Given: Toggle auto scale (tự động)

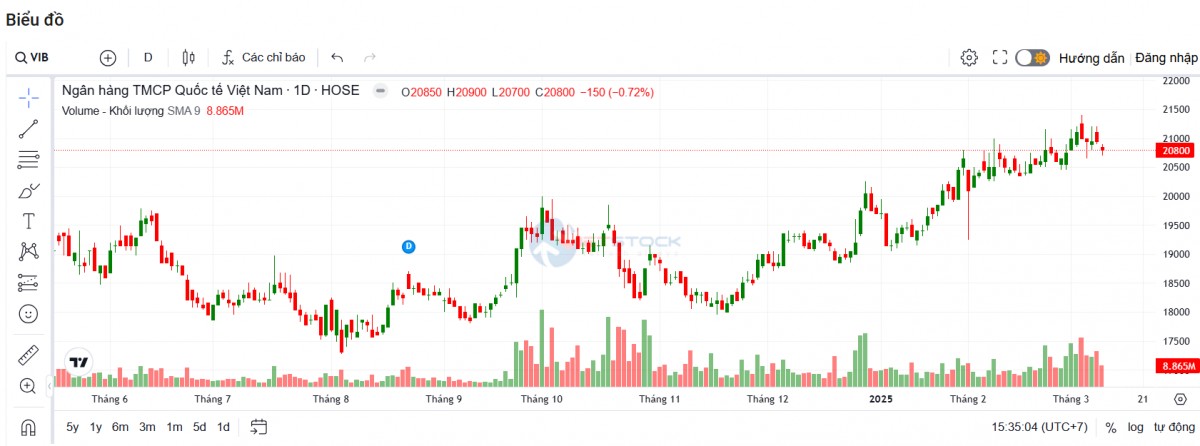Looking at the screenshot, I should click(x=1172, y=427).
